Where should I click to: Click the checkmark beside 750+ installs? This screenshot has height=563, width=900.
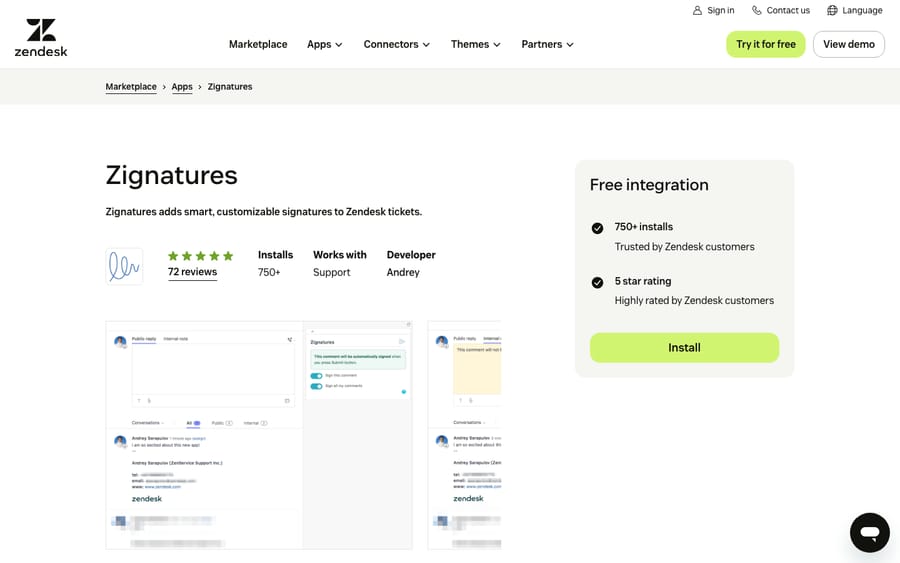597,228
